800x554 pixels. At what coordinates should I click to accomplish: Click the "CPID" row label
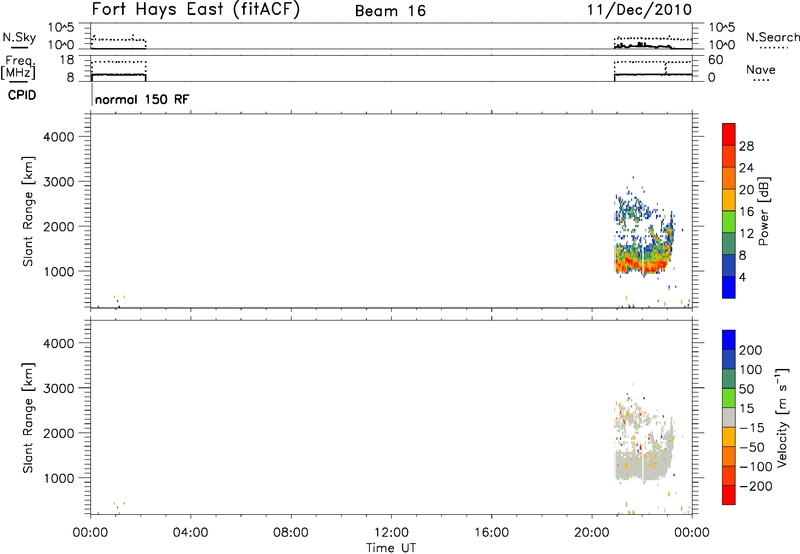(22, 95)
